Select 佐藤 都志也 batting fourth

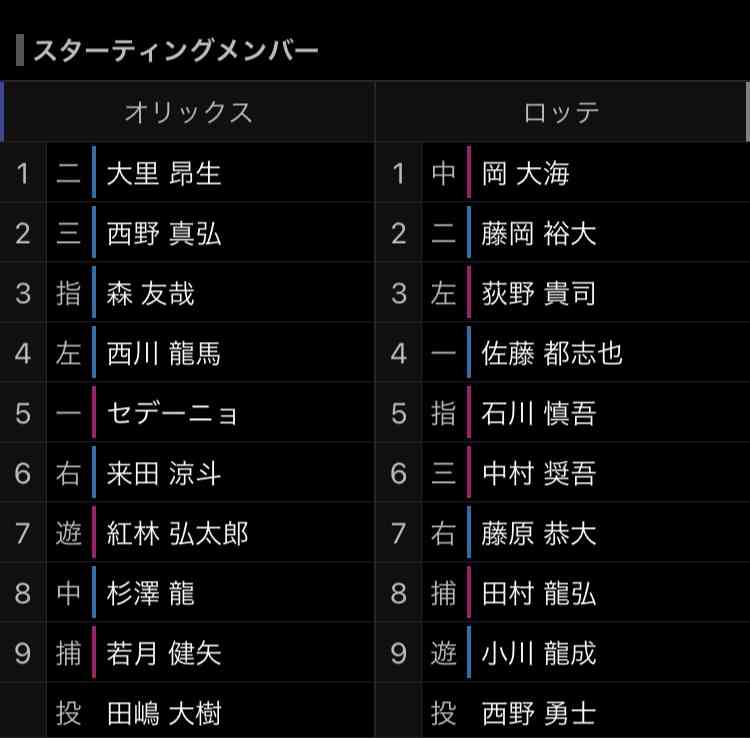pos(552,353)
